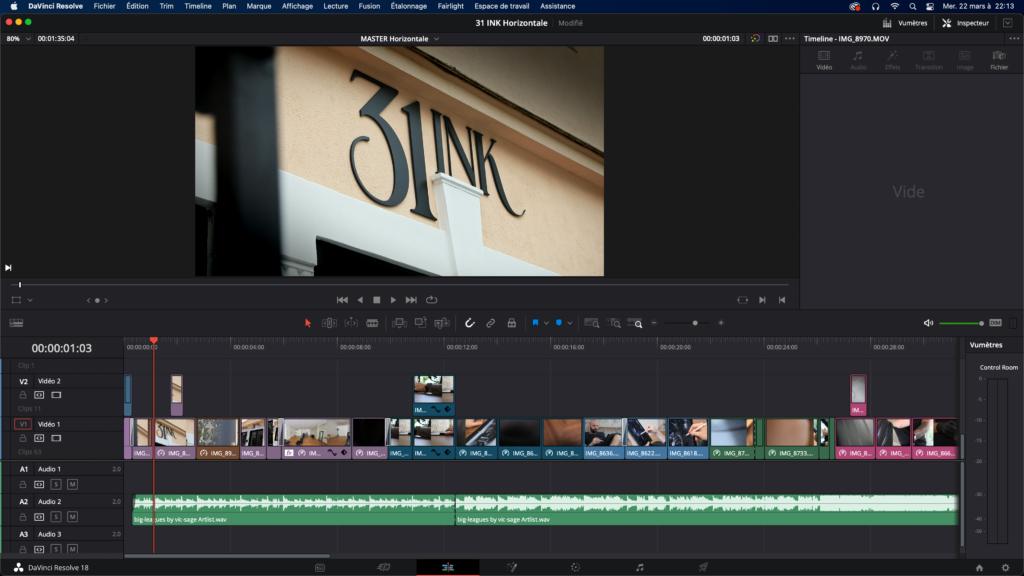
Task: Click the Play button
Action: [393, 300]
